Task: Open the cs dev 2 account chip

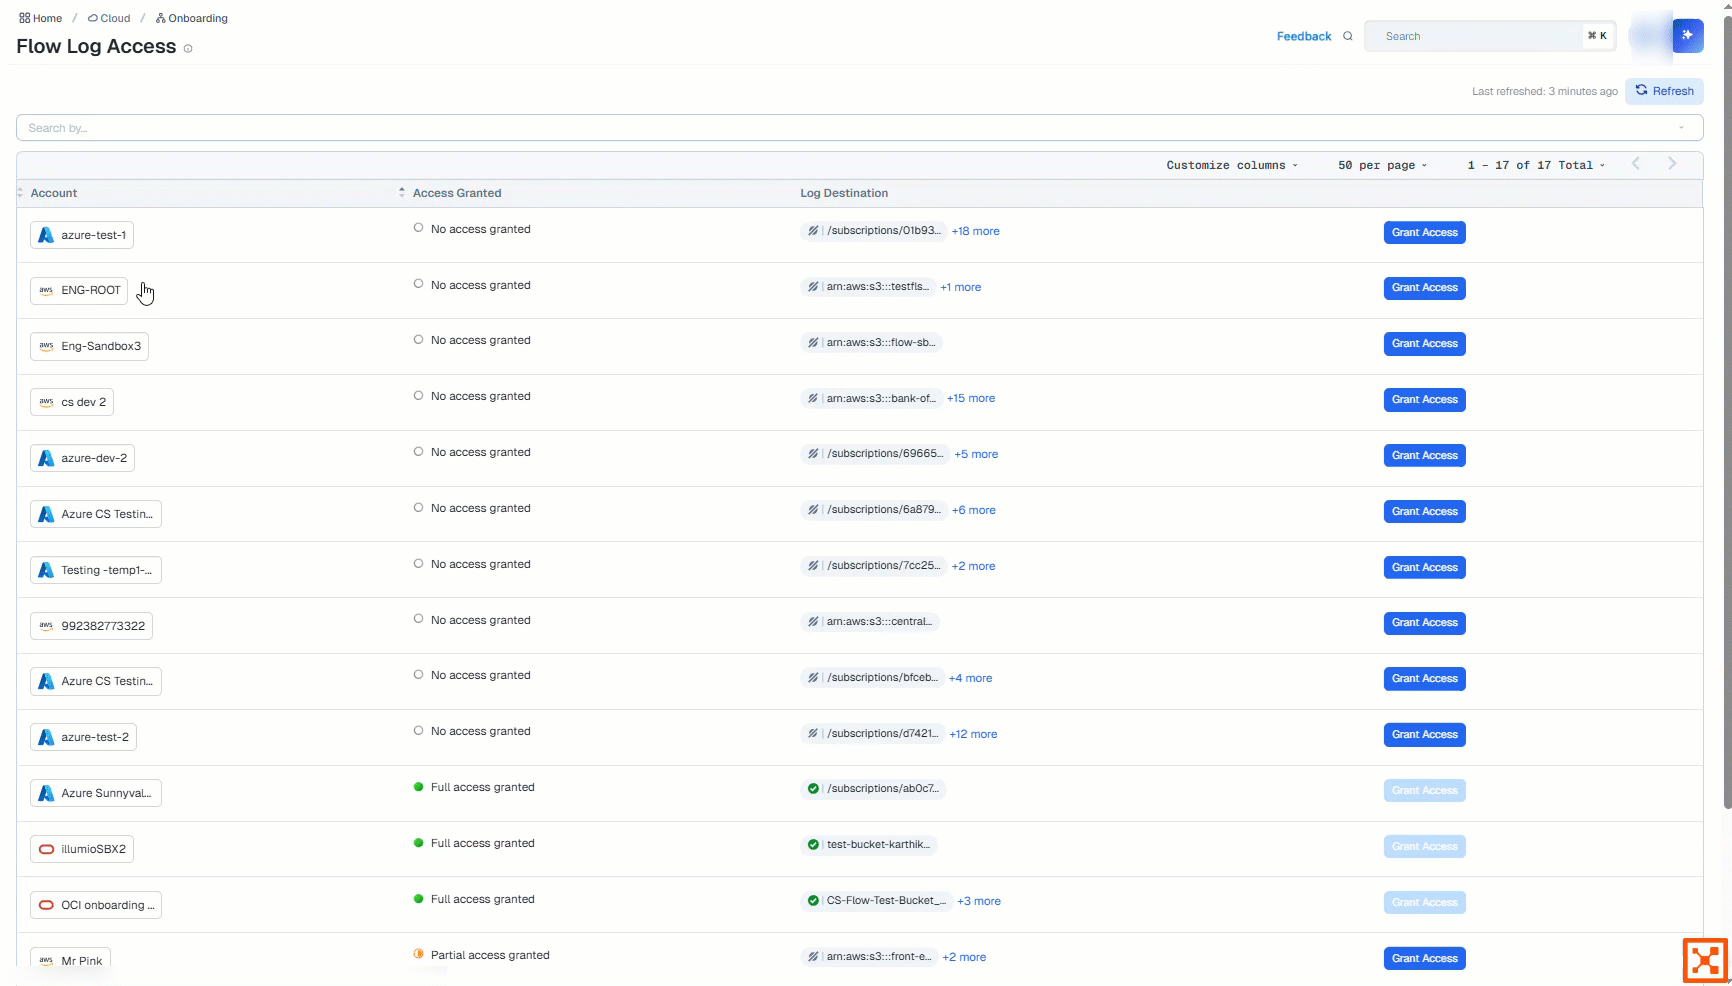Action: 72,402
